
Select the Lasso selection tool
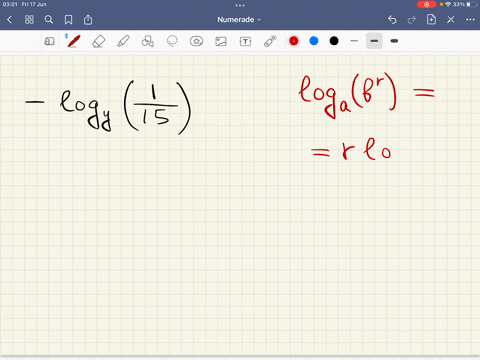[x=172, y=41]
